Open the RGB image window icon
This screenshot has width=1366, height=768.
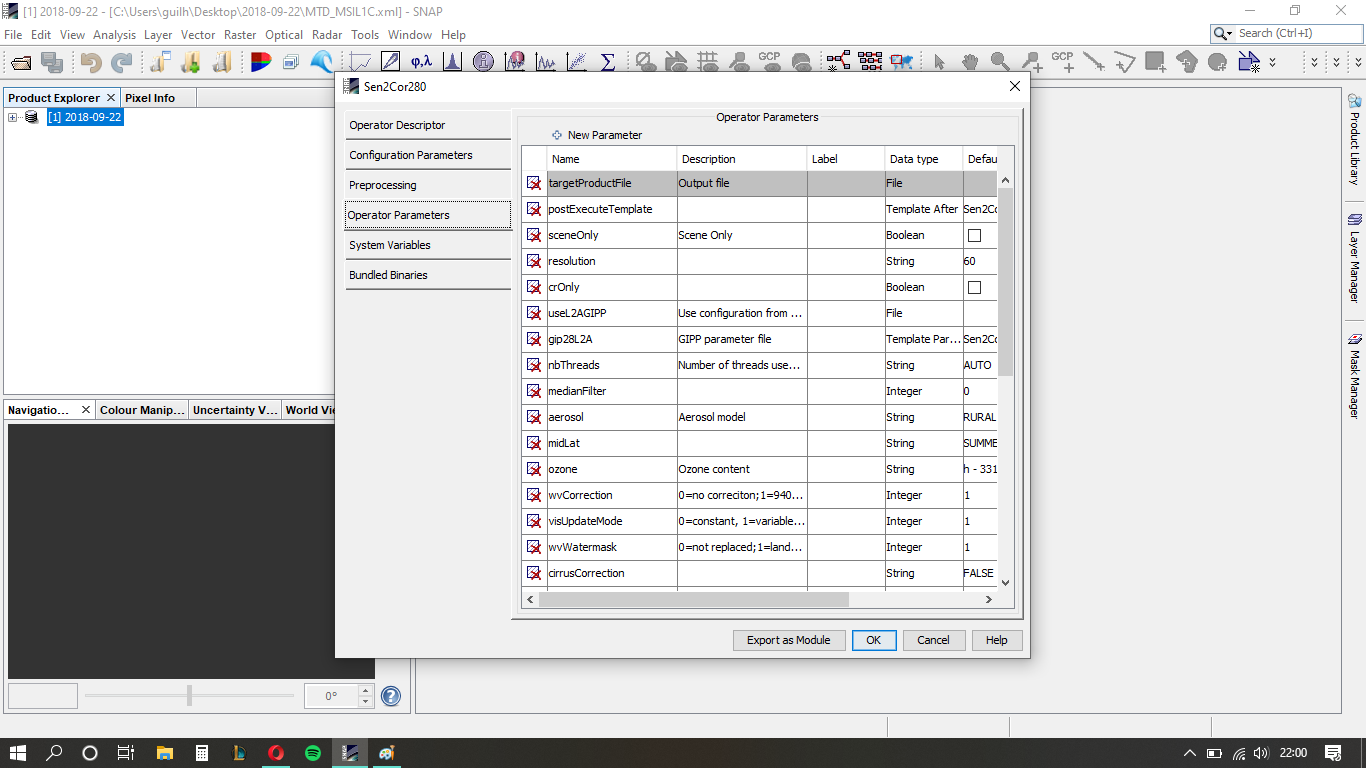click(261, 62)
